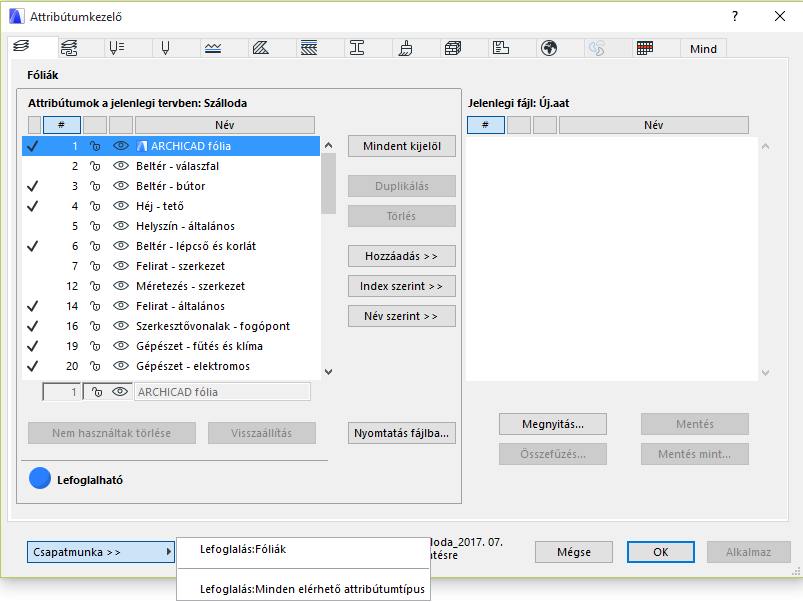Image resolution: width=803 pixels, height=602 pixels.
Task: Click the layer index number field
Action: click(61, 392)
